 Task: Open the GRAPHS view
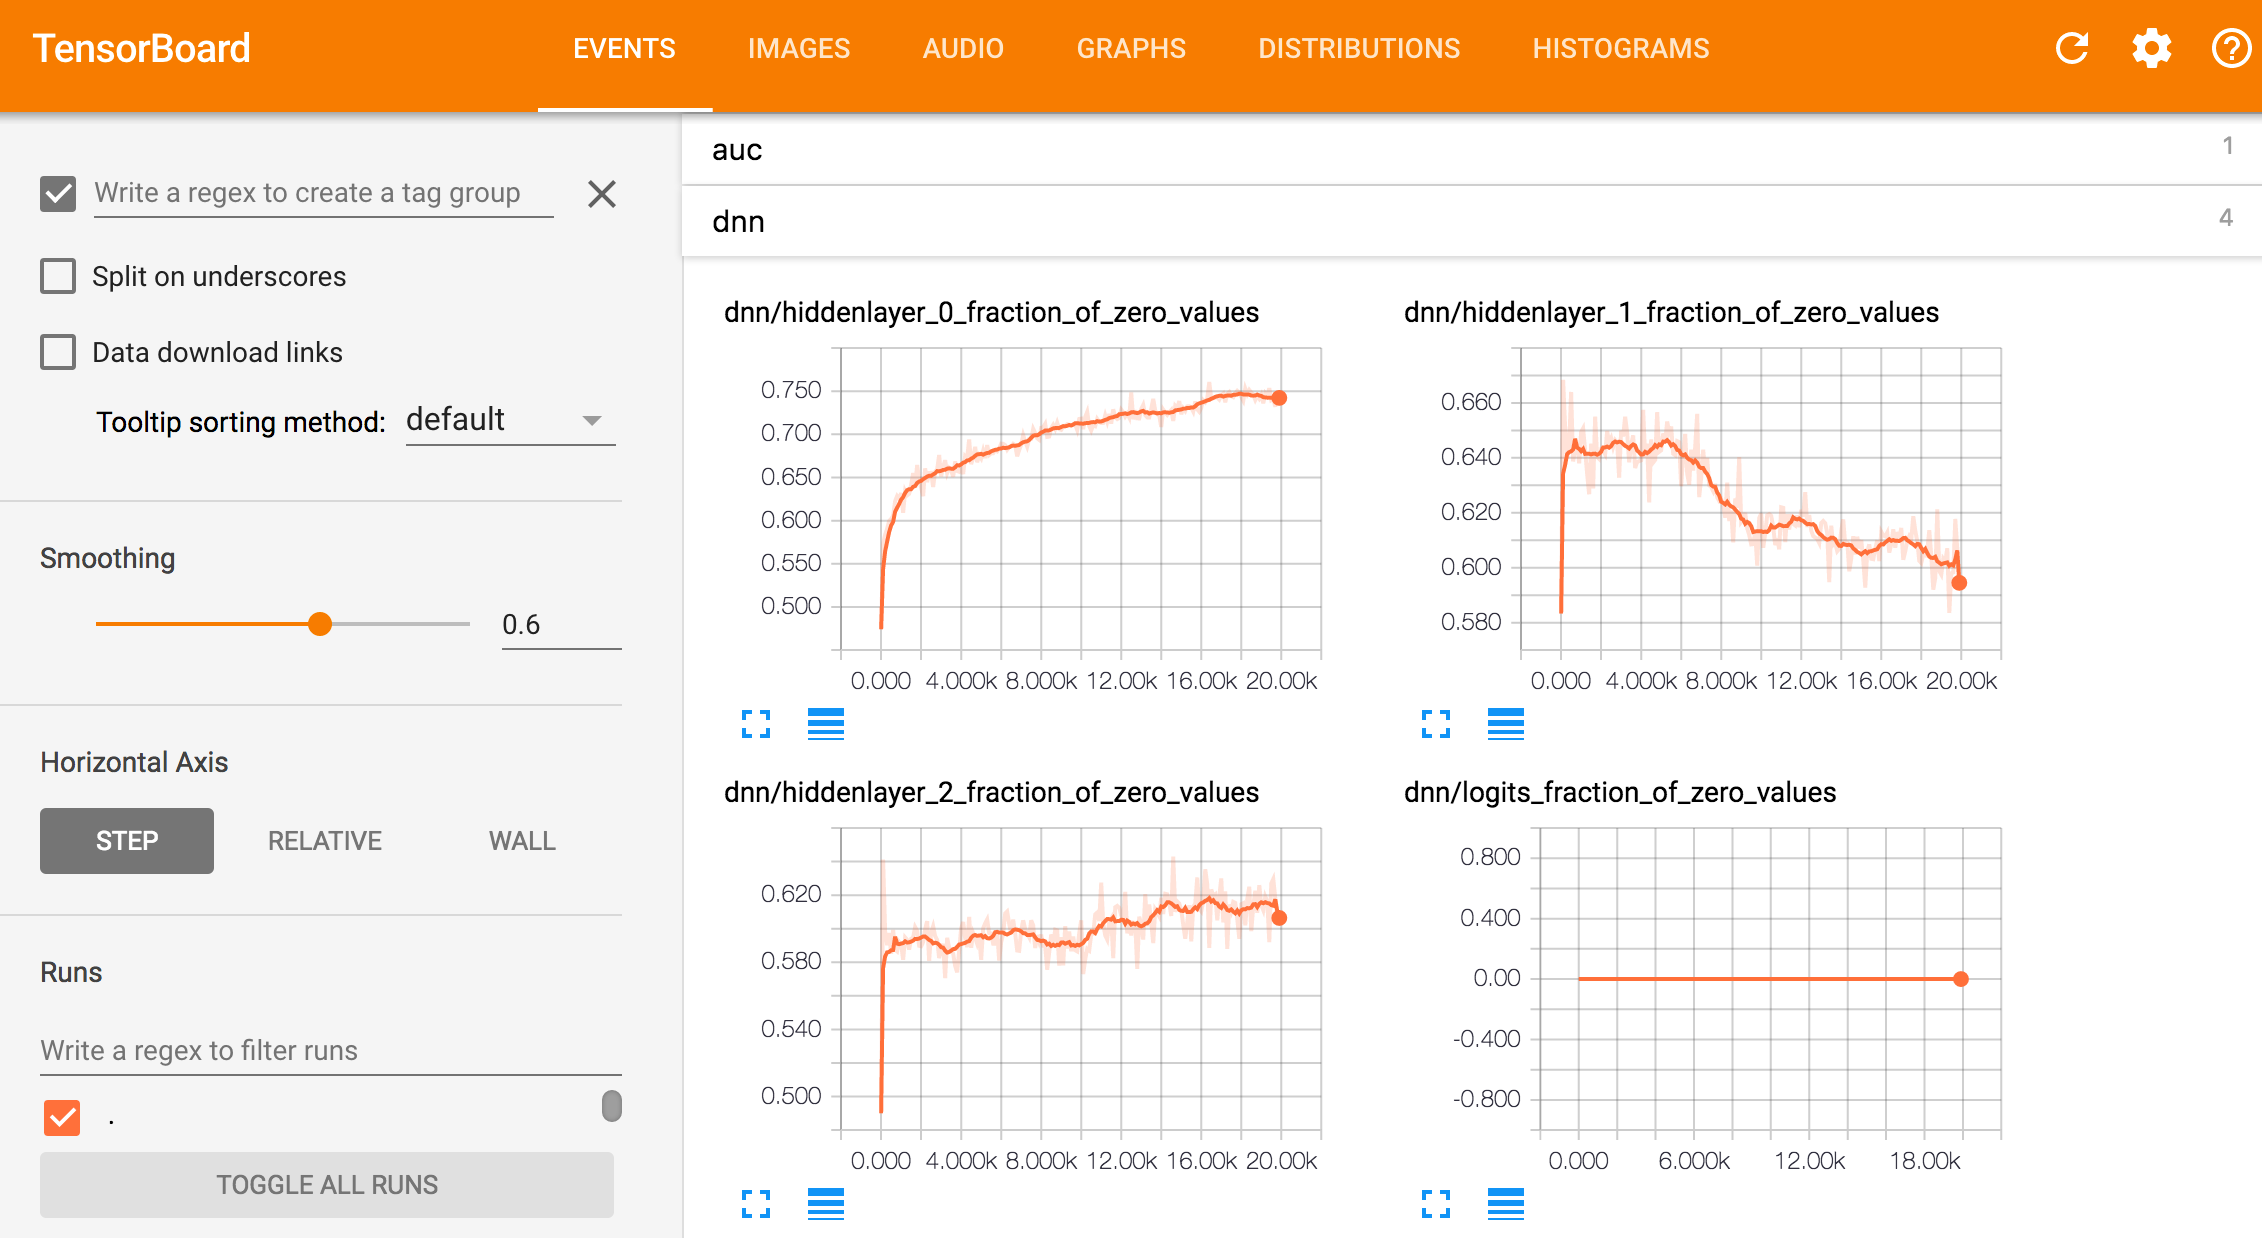[1130, 48]
